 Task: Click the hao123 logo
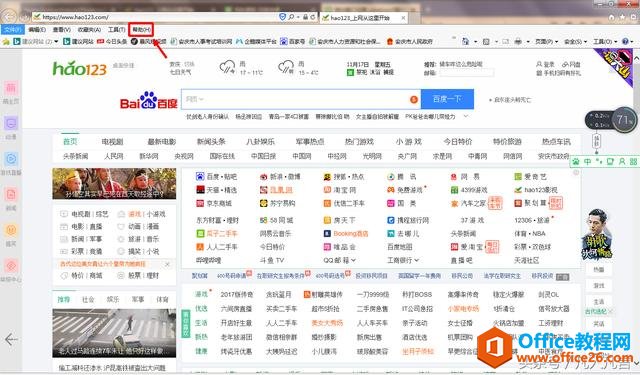(80, 68)
